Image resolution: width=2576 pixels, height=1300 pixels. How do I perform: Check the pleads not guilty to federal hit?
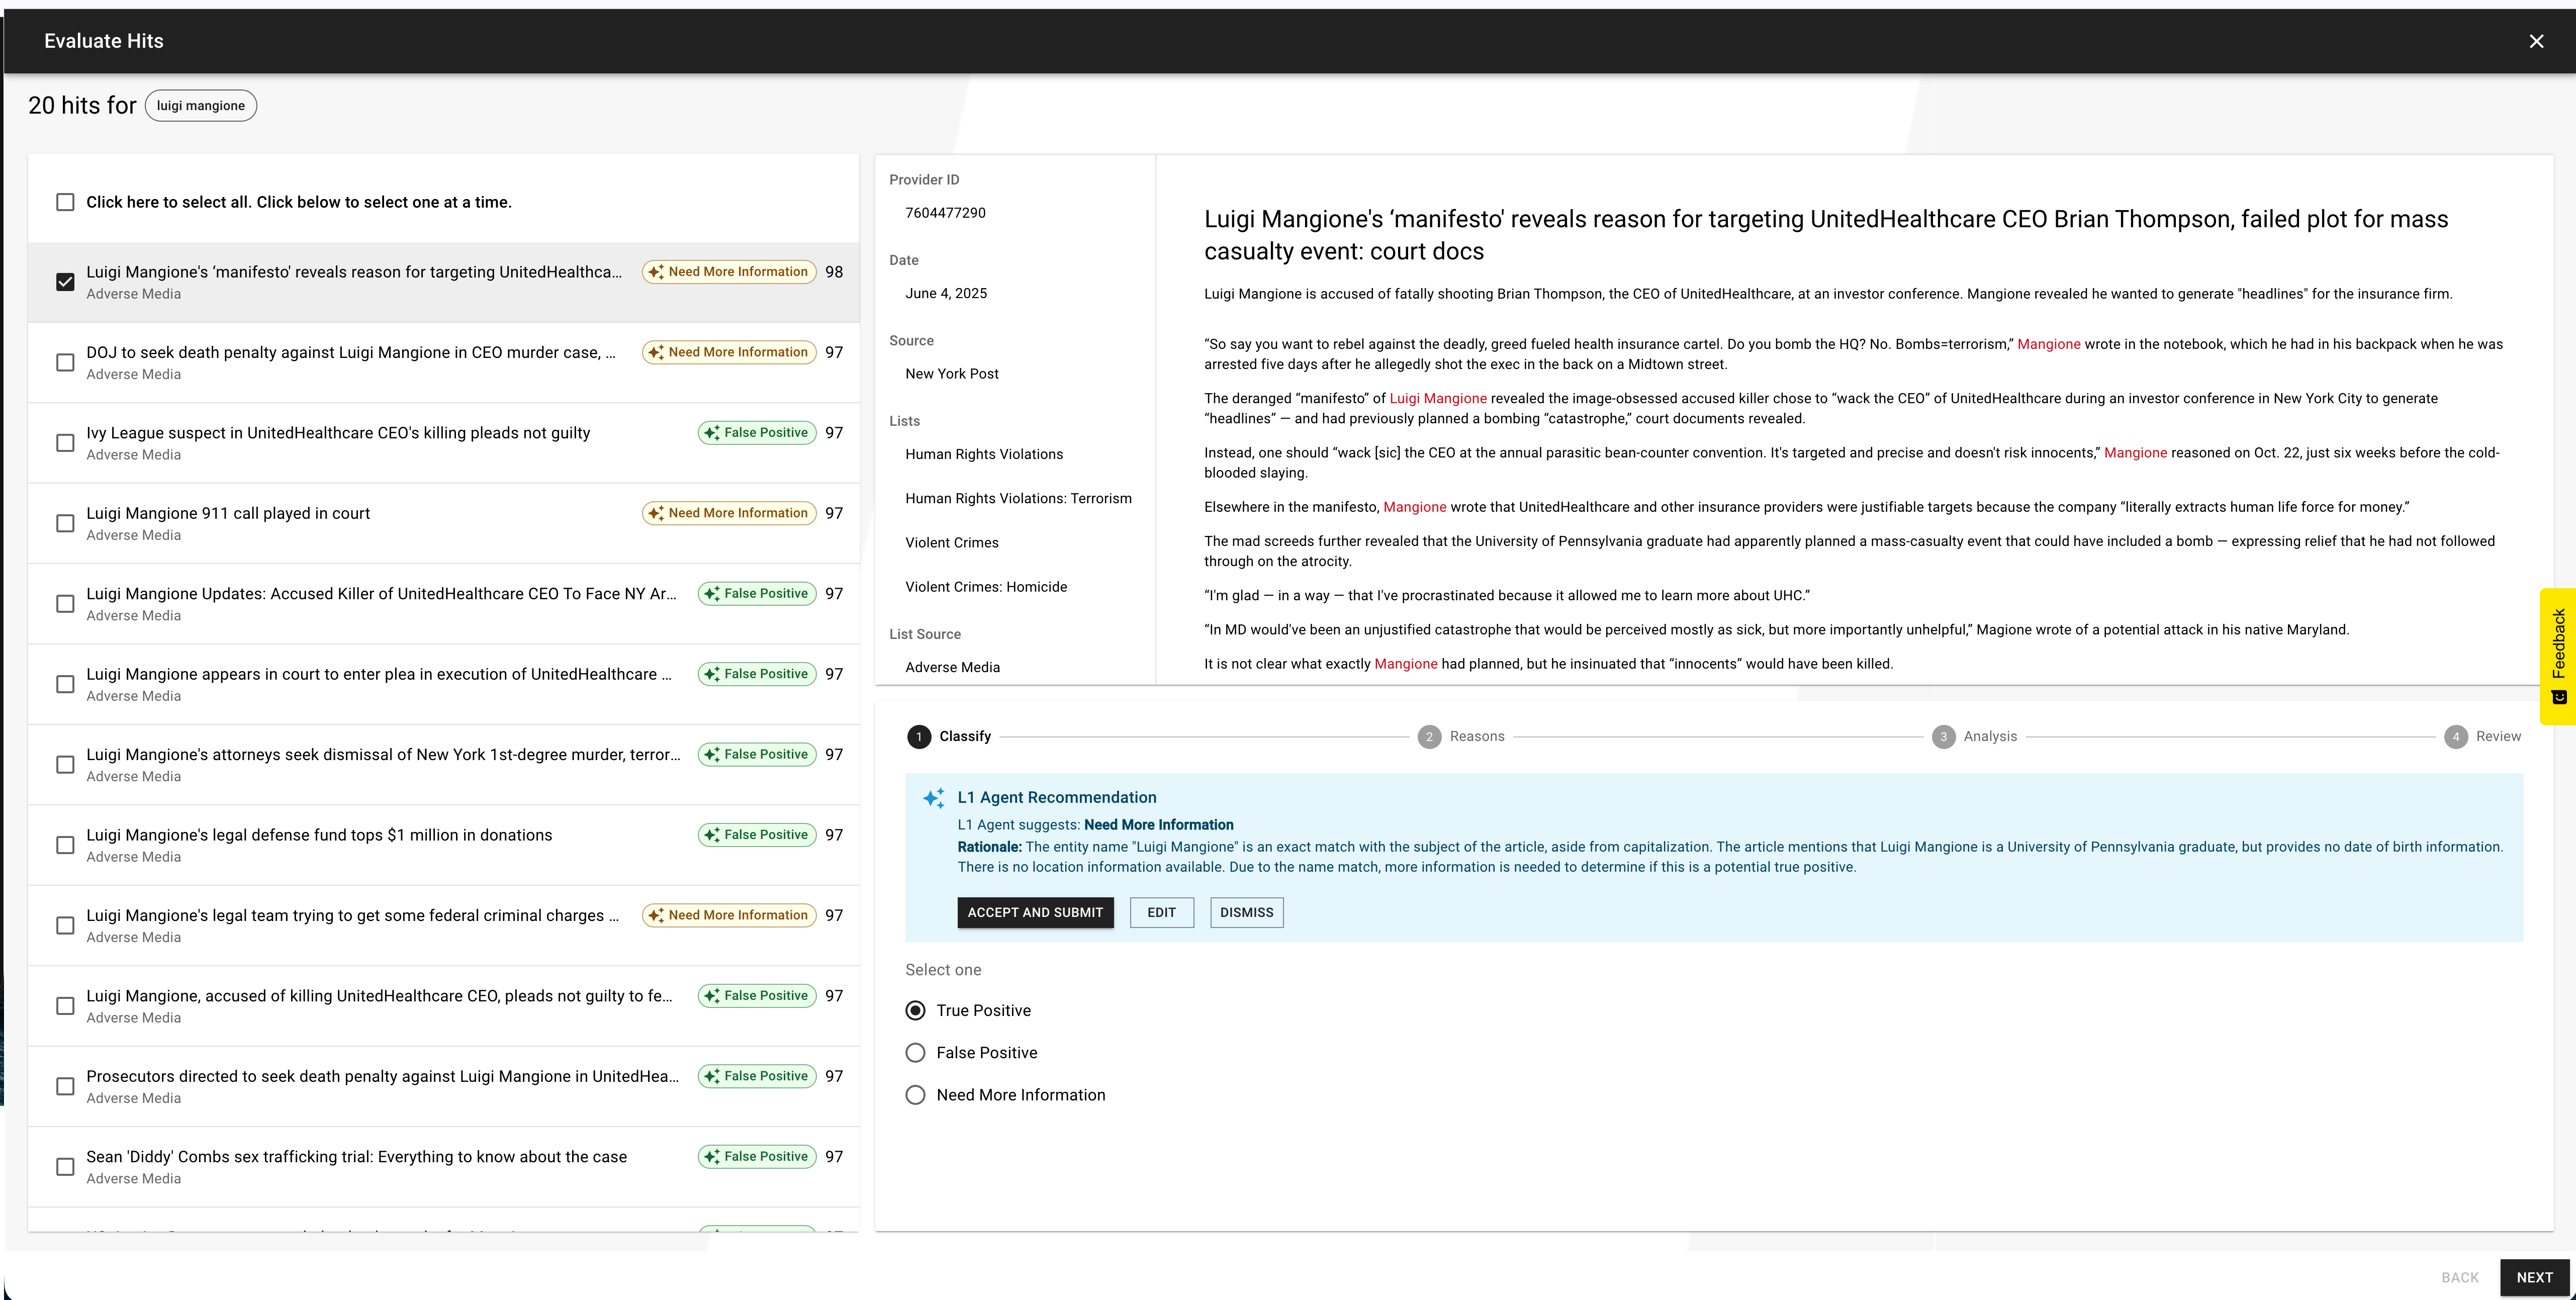click(65, 1006)
